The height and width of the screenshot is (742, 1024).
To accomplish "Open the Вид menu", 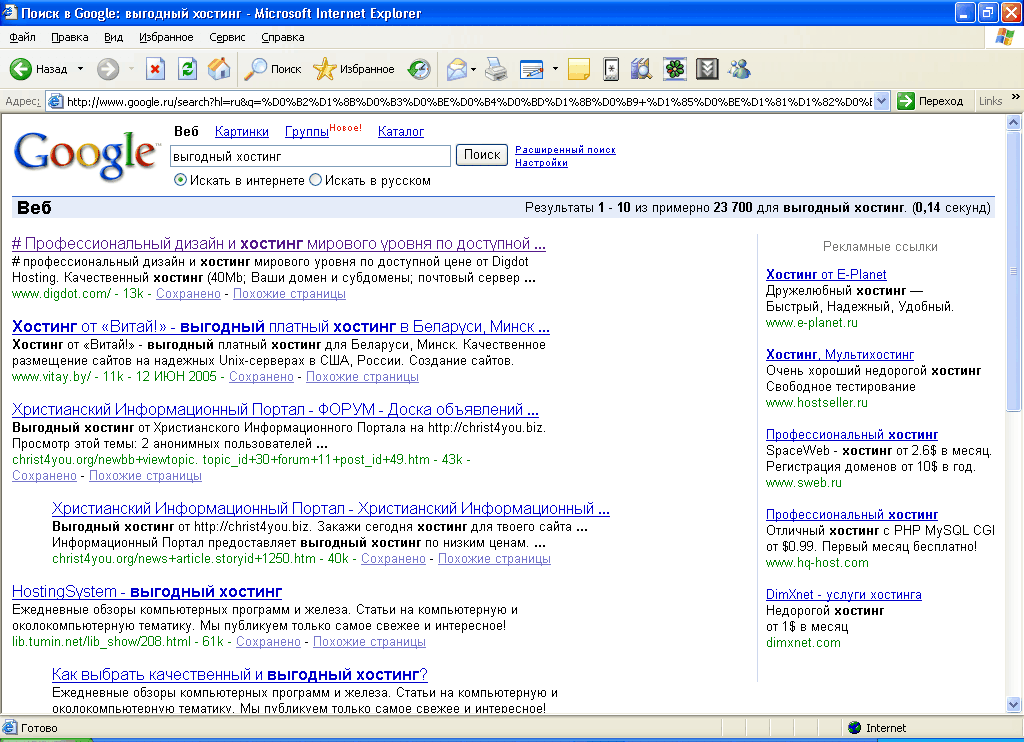I will coord(114,37).
